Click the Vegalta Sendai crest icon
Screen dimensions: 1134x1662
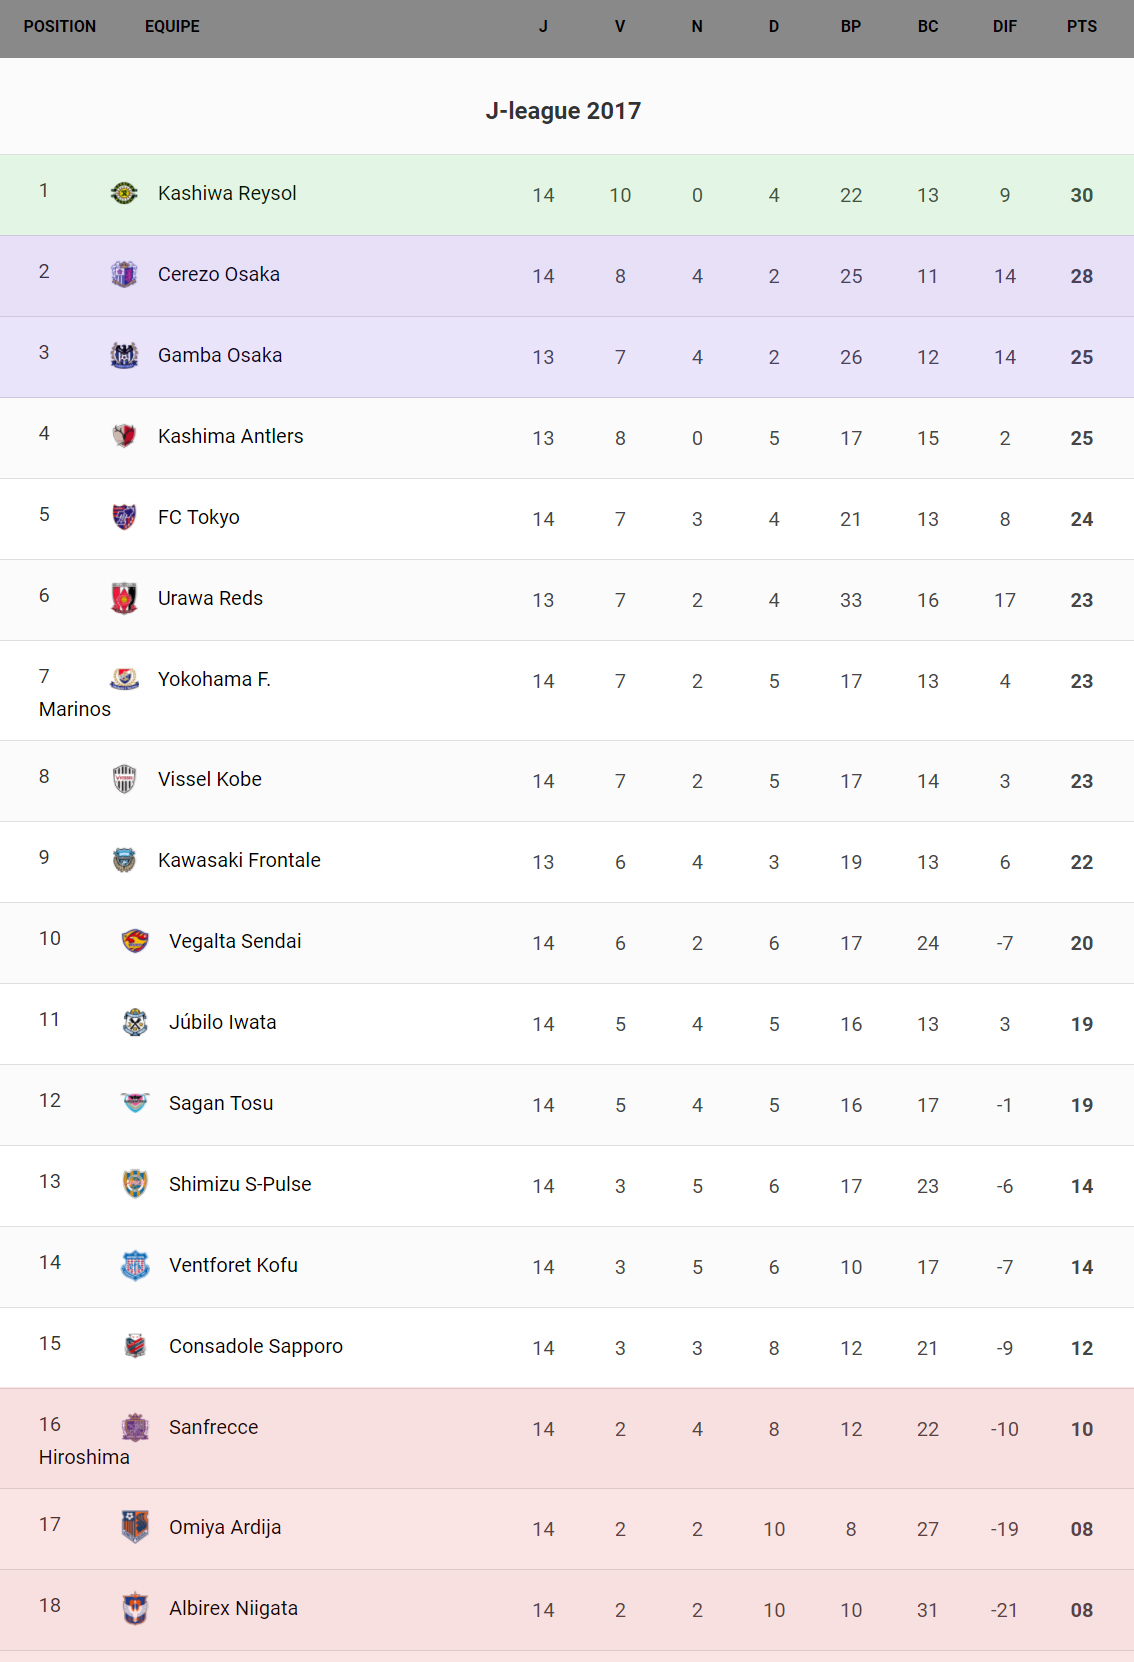(x=135, y=941)
